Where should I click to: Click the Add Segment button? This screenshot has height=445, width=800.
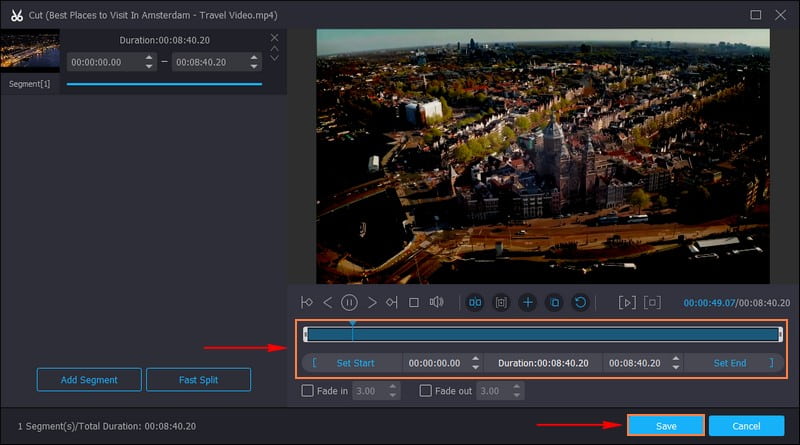pyautogui.click(x=89, y=380)
